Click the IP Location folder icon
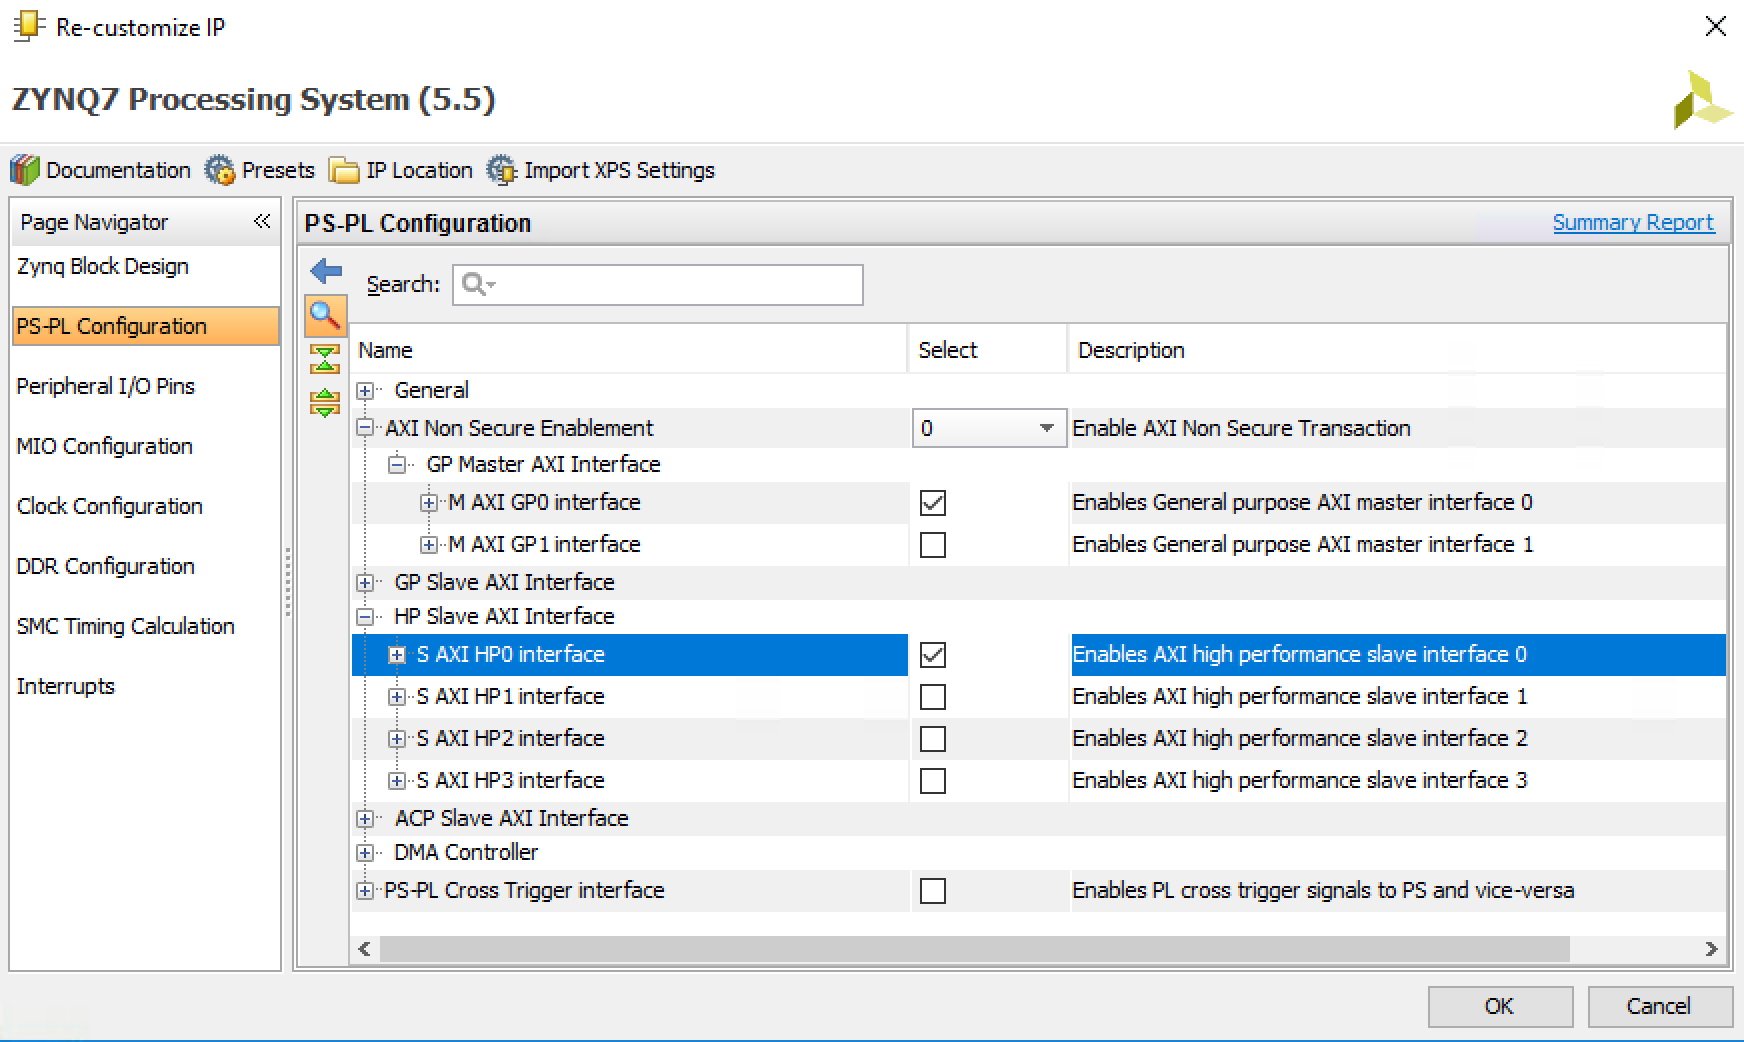The height and width of the screenshot is (1042, 1744). [344, 171]
